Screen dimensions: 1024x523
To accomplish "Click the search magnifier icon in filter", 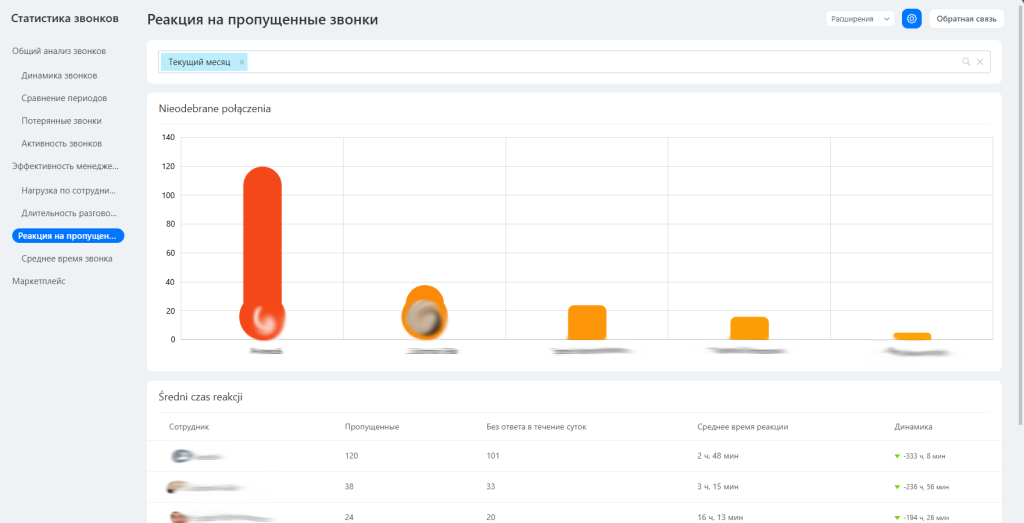I will pyautogui.click(x=966, y=62).
